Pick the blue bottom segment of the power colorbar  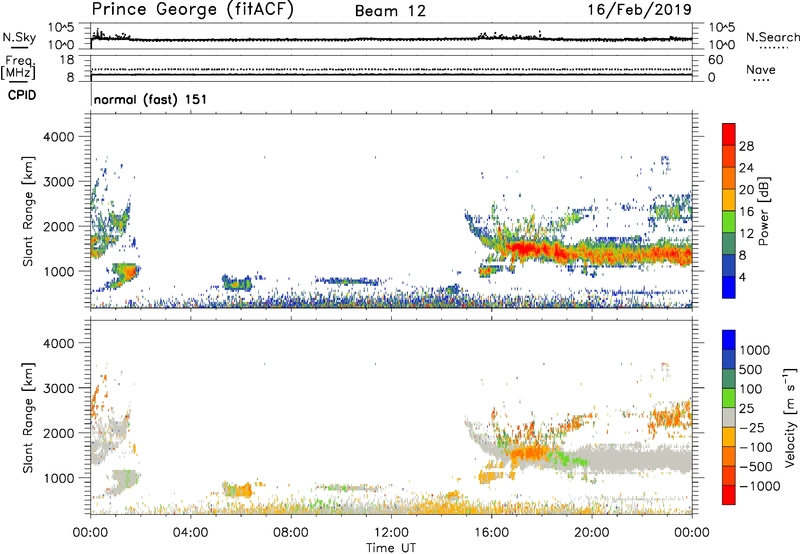[729, 287]
